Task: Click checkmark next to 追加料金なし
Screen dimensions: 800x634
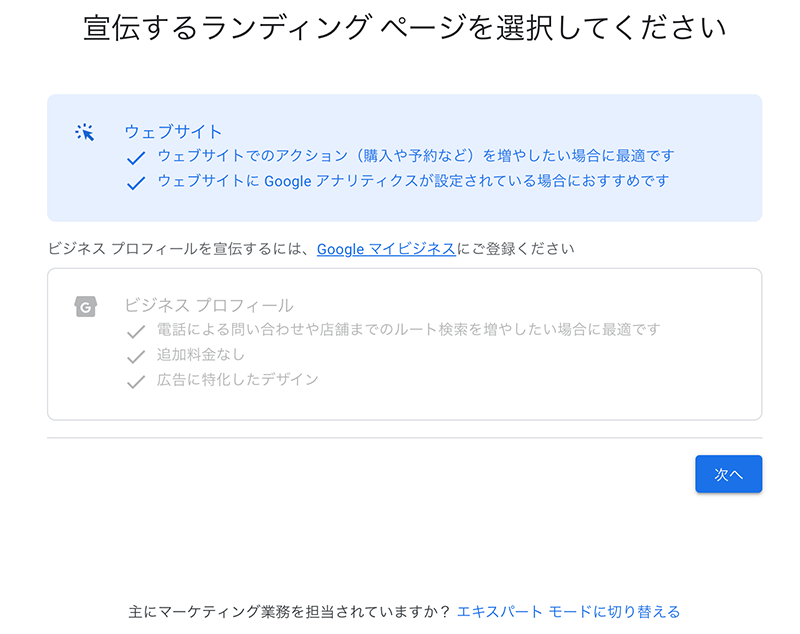Action: coord(136,357)
